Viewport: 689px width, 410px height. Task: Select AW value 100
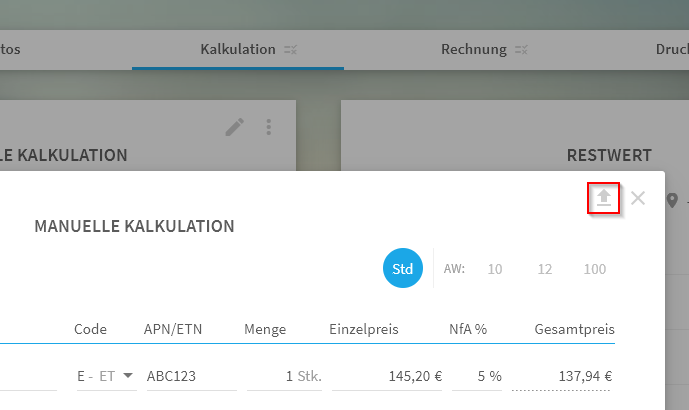tap(595, 269)
